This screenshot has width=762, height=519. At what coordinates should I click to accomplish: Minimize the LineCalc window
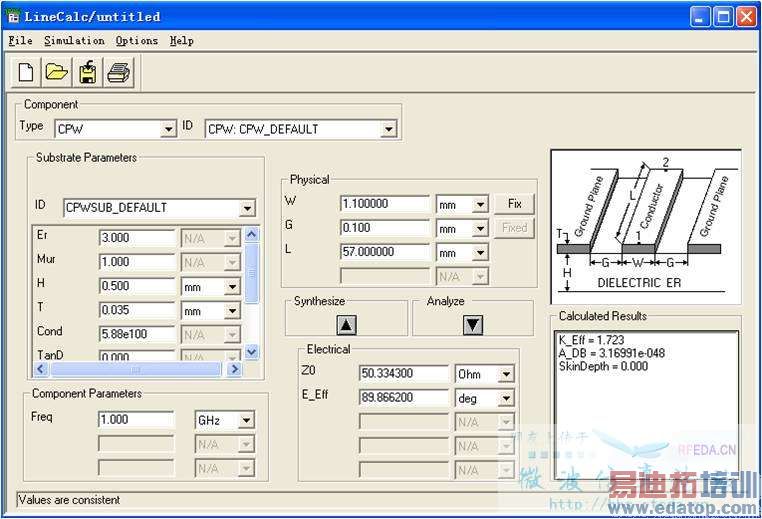[x=699, y=17]
